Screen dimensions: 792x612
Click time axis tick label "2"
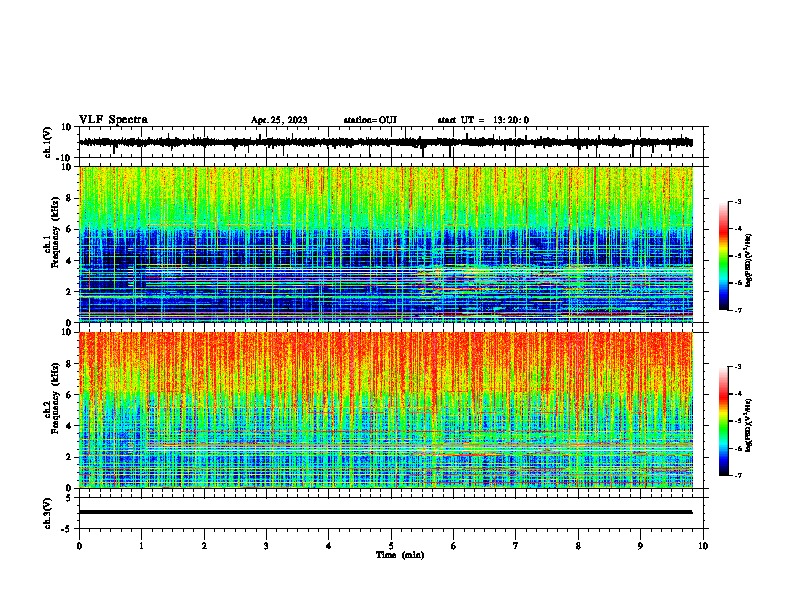[204, 546]
